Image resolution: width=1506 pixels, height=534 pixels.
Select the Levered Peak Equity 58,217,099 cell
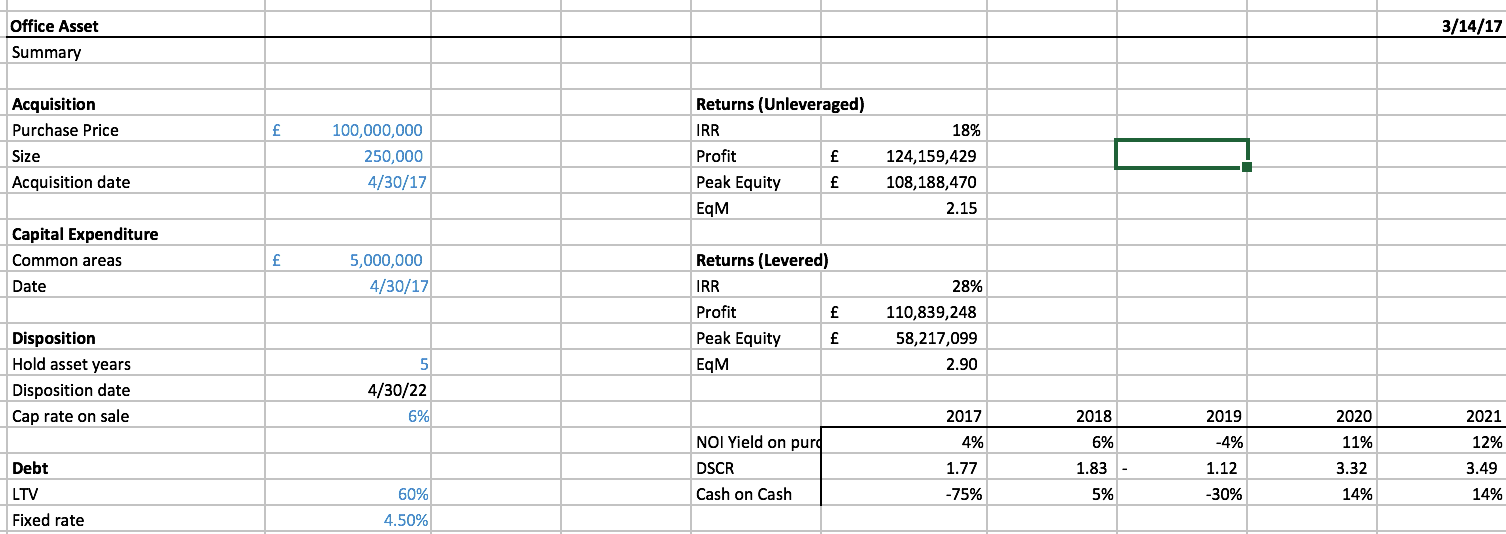point(903,338)
